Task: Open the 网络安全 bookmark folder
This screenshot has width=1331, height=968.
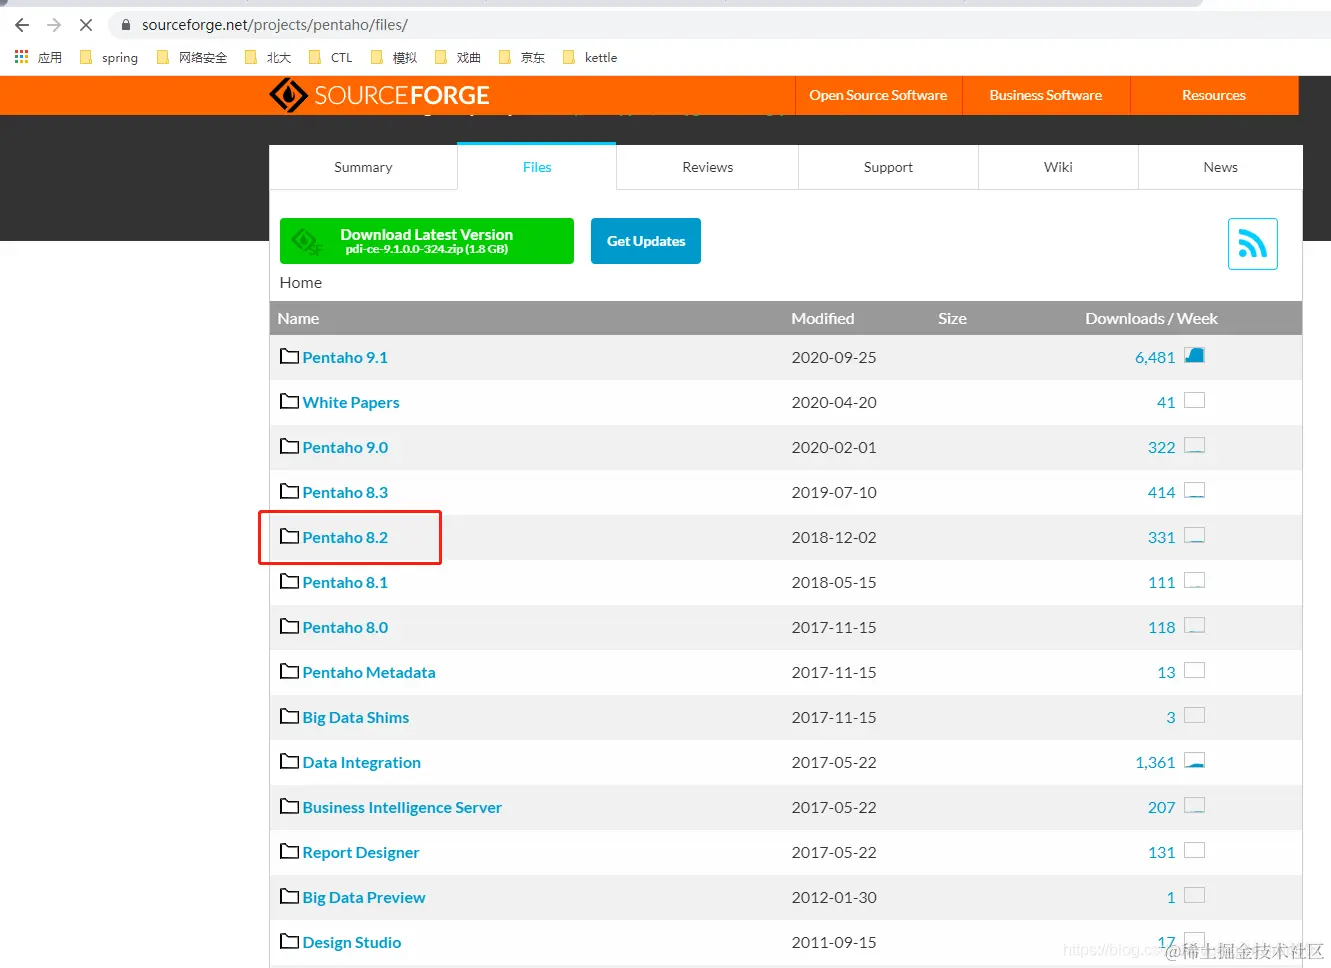Action: pyautogui.click(x=192, y=57)
